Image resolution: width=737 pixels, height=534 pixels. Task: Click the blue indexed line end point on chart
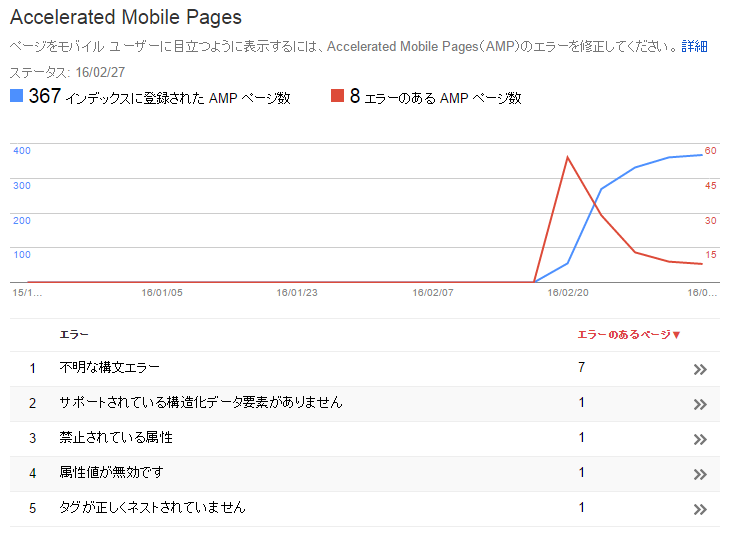point(702,155)
